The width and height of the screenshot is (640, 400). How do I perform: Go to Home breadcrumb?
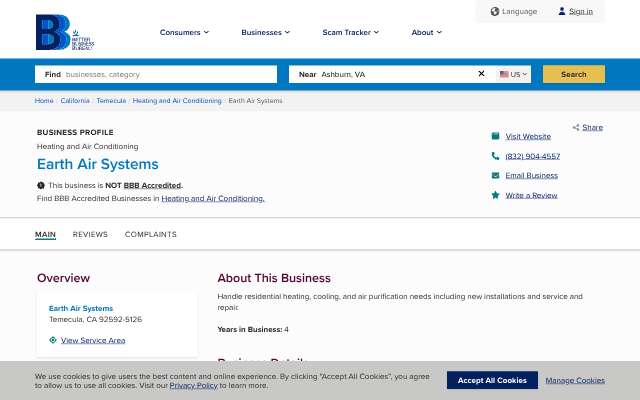tap(44, 100)
